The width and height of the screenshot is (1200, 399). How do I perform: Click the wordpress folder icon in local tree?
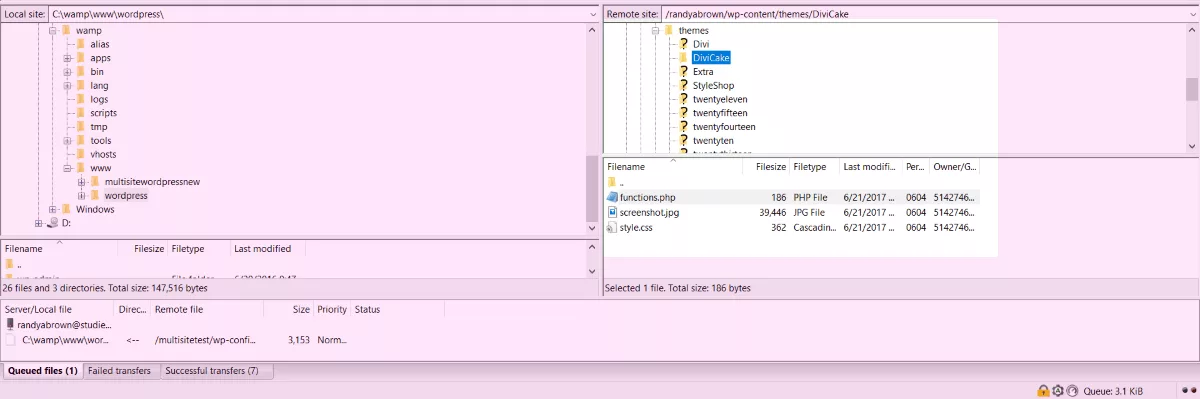(x=96, y=196)
